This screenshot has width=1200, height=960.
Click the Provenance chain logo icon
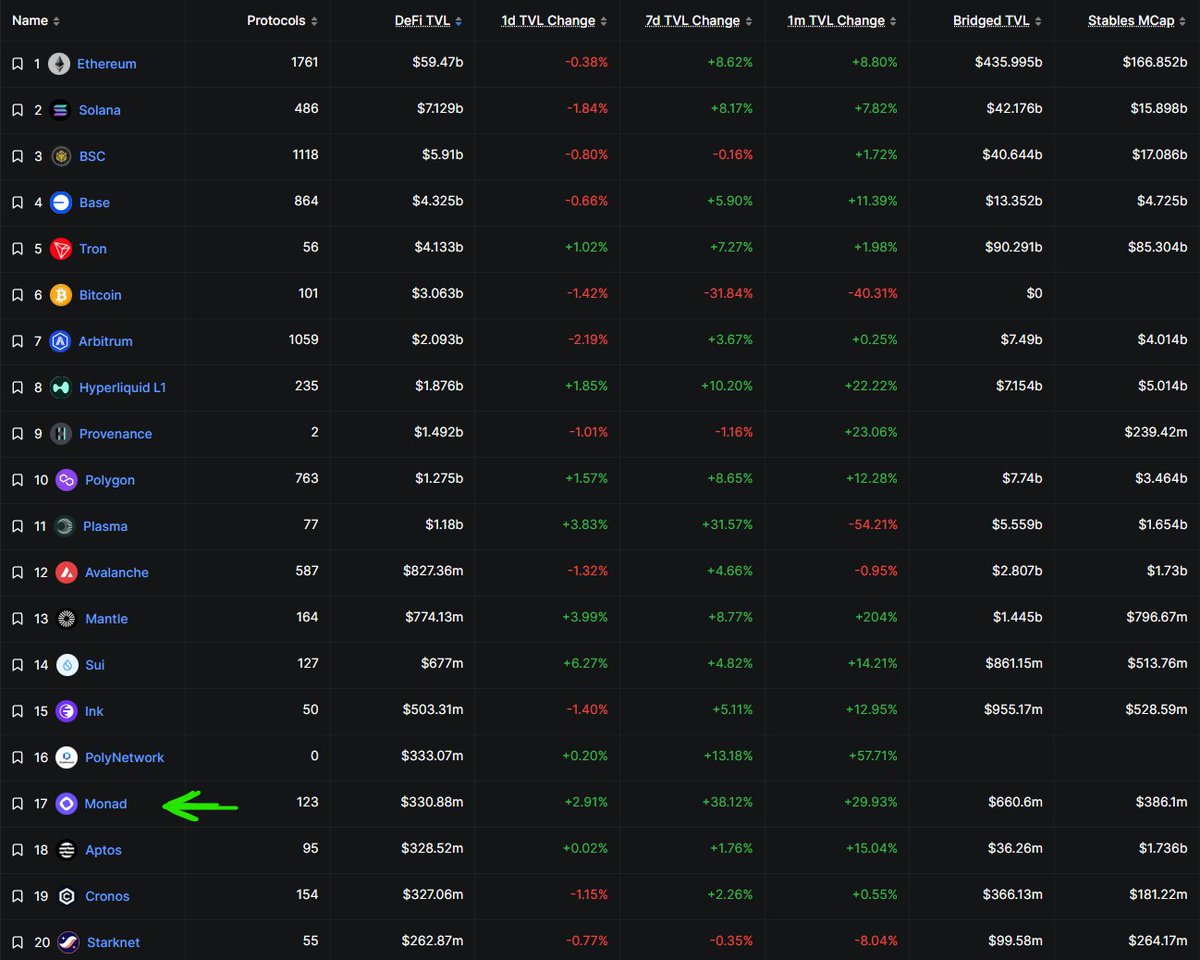coord(61,434)
